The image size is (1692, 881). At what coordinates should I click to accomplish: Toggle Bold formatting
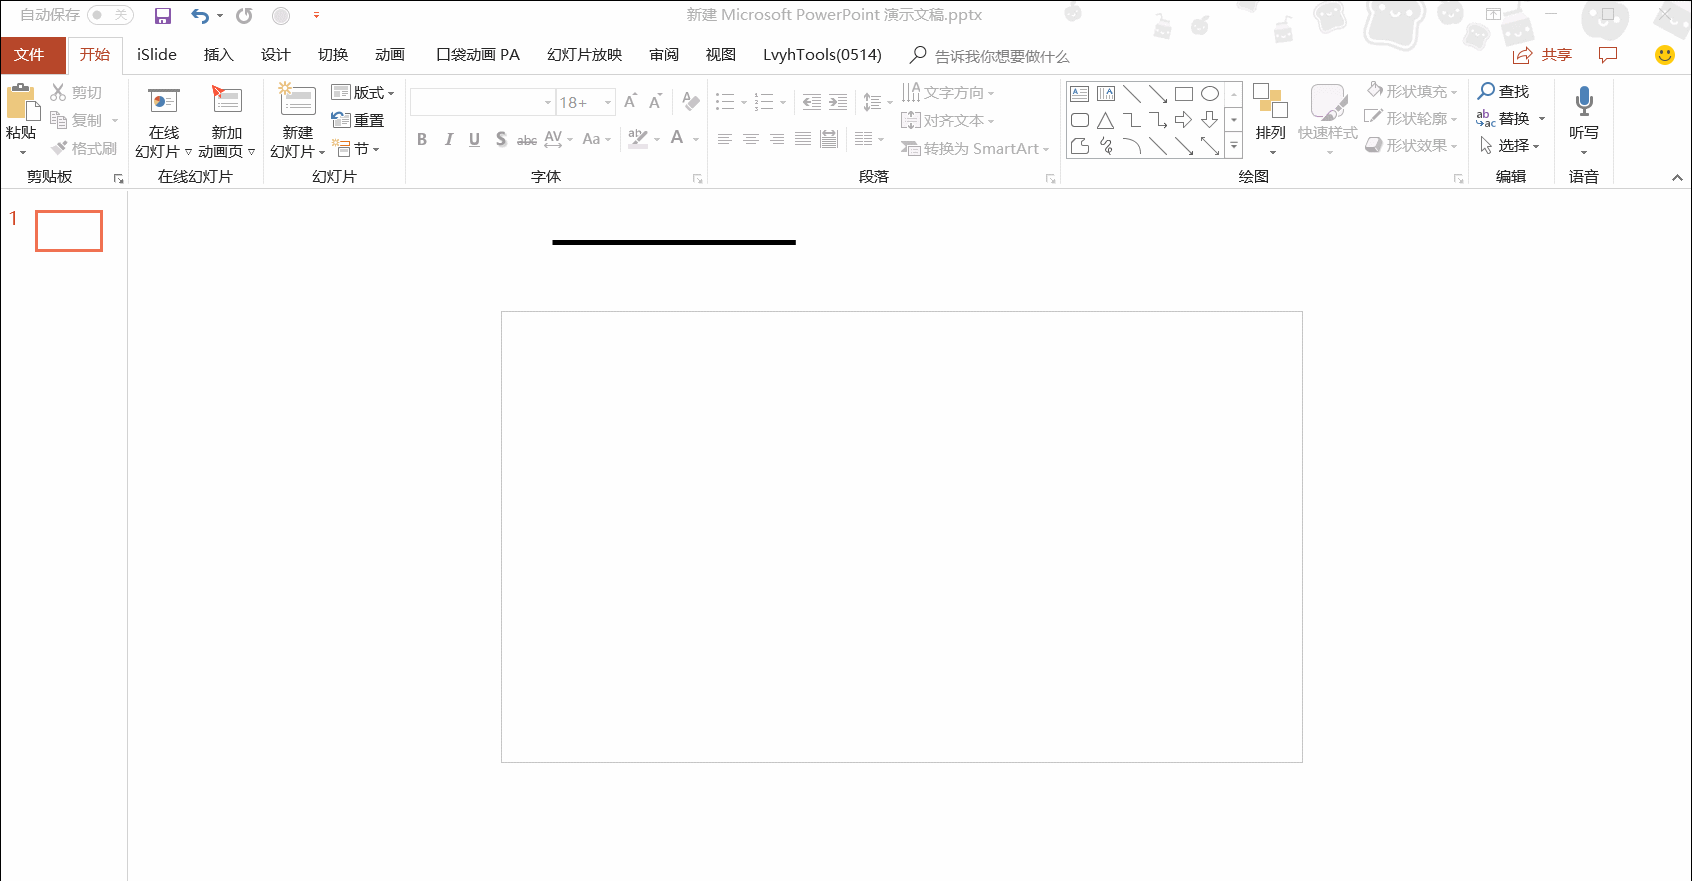coord(422,139)
